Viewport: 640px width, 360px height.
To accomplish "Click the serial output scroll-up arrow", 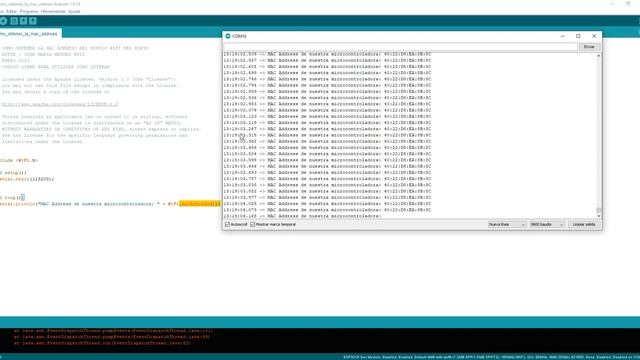I will tap(599, 55).
